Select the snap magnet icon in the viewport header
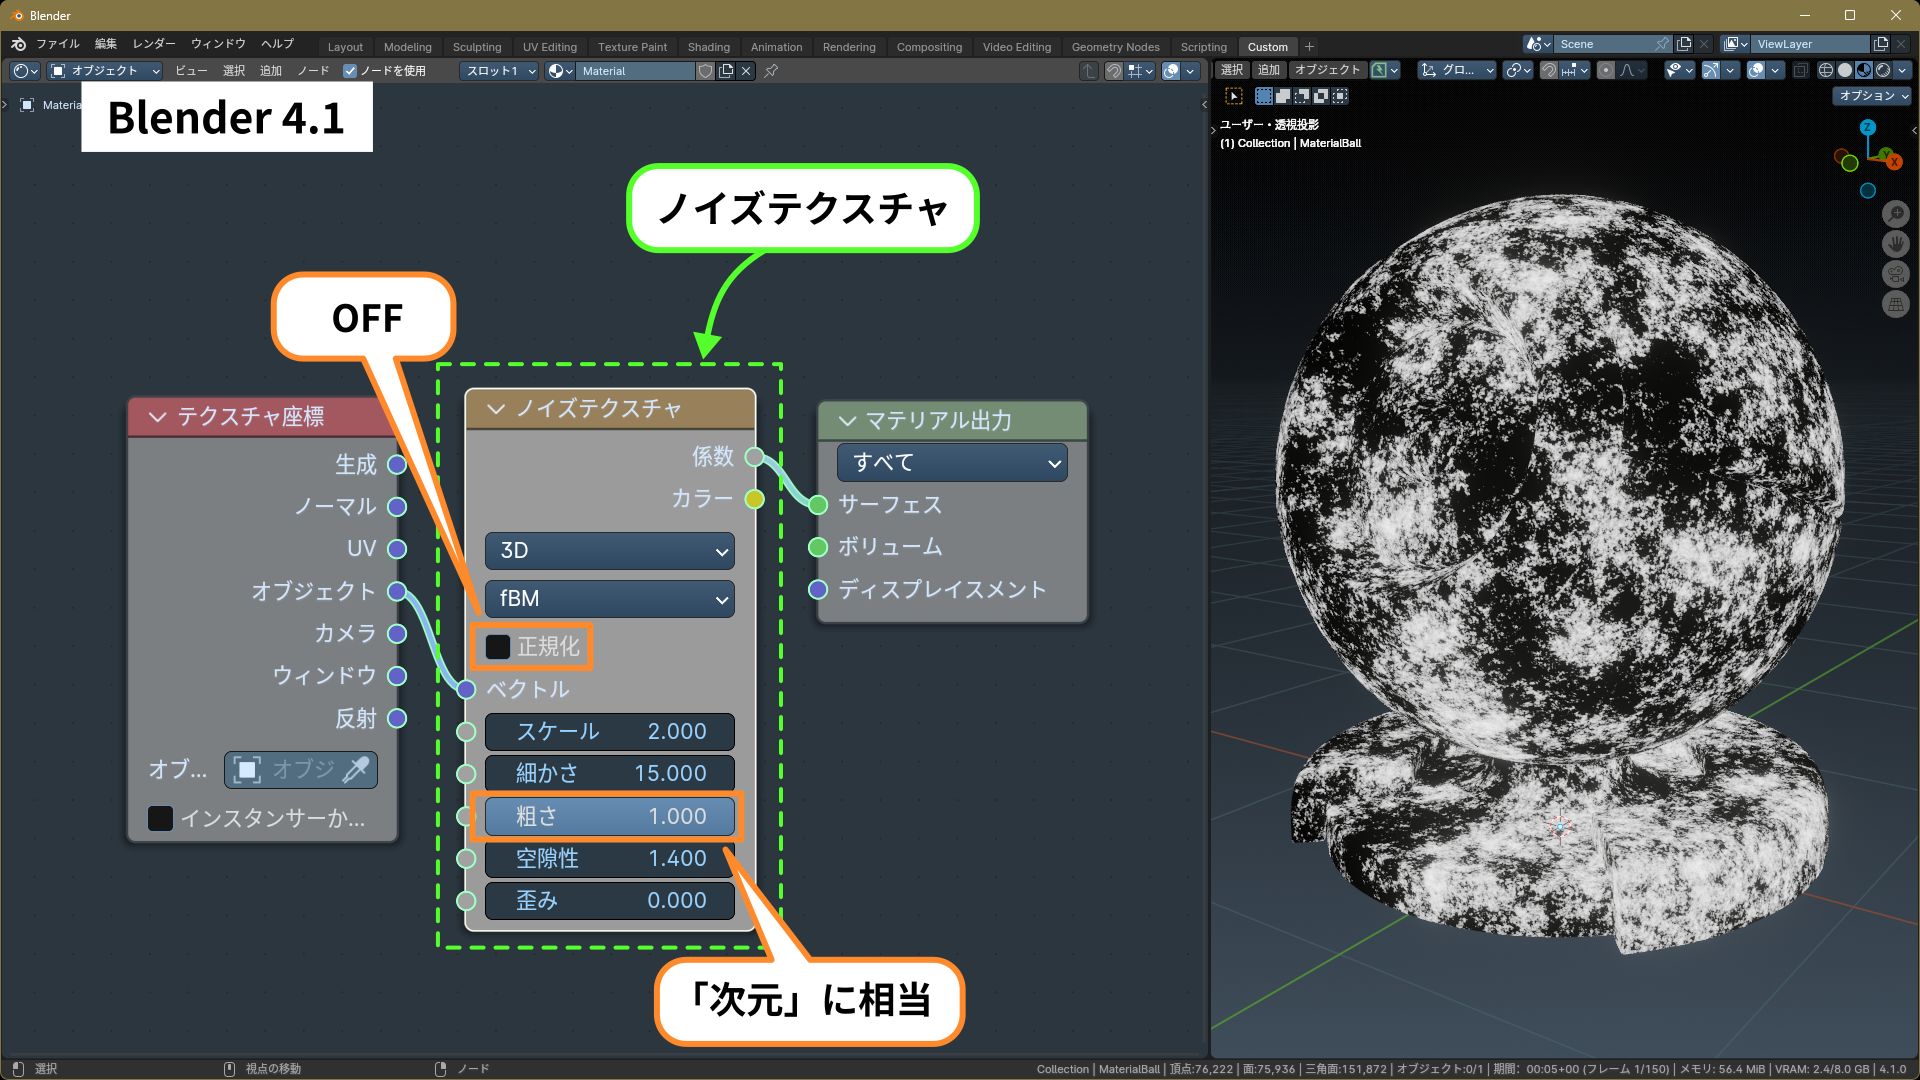The image size is (1920, 1080). (x=1548, y=70)
